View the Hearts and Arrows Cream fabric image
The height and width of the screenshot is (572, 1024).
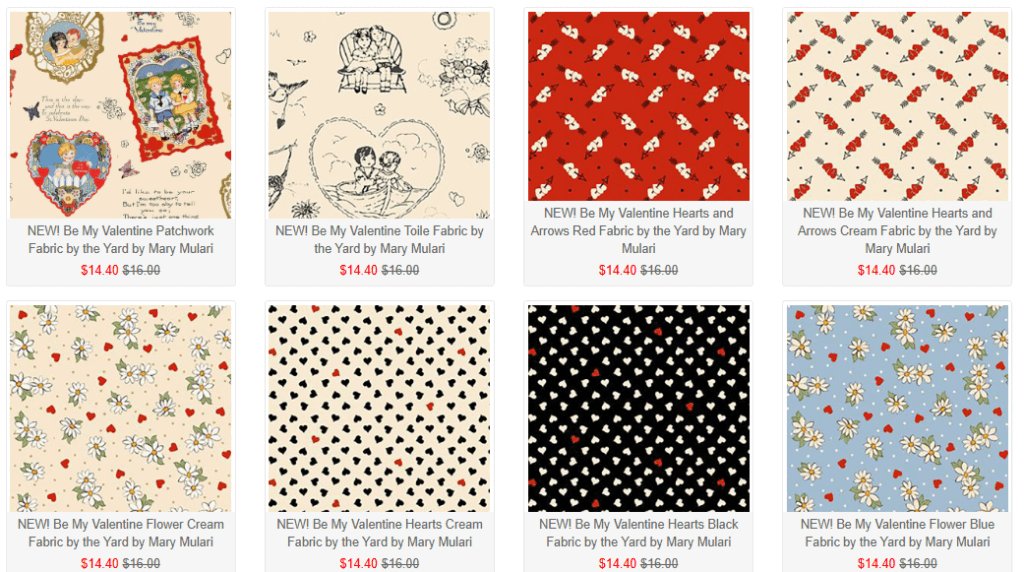(897, 106)
